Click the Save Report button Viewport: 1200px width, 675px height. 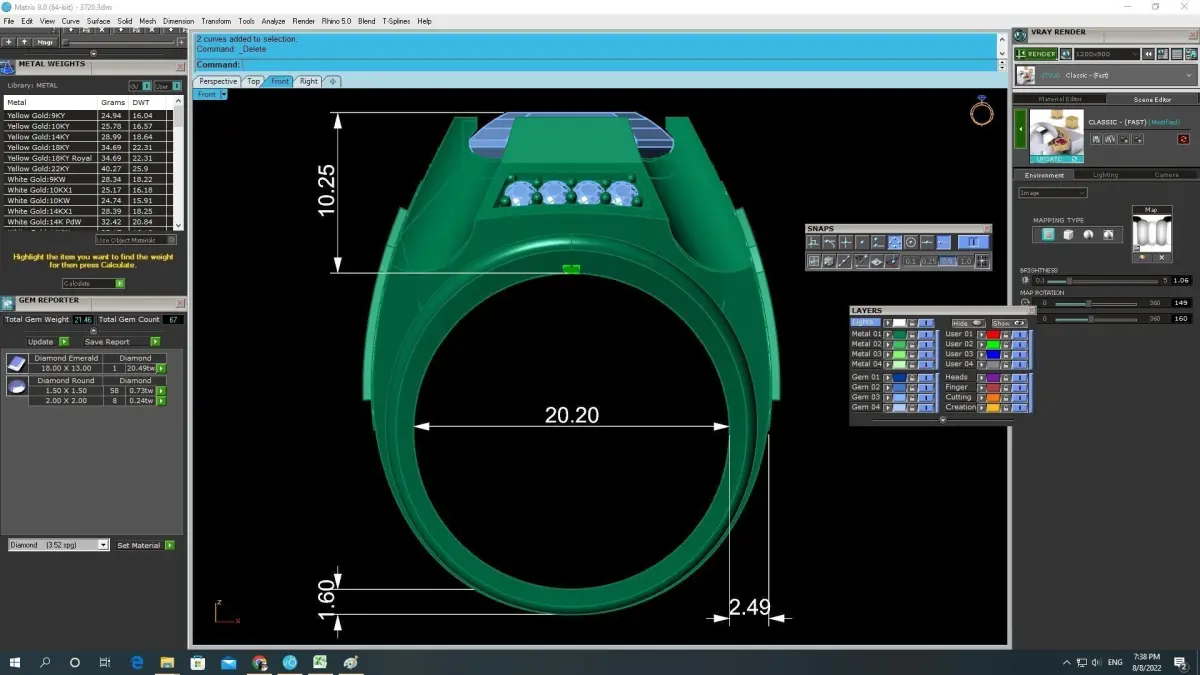click(121, 342)
